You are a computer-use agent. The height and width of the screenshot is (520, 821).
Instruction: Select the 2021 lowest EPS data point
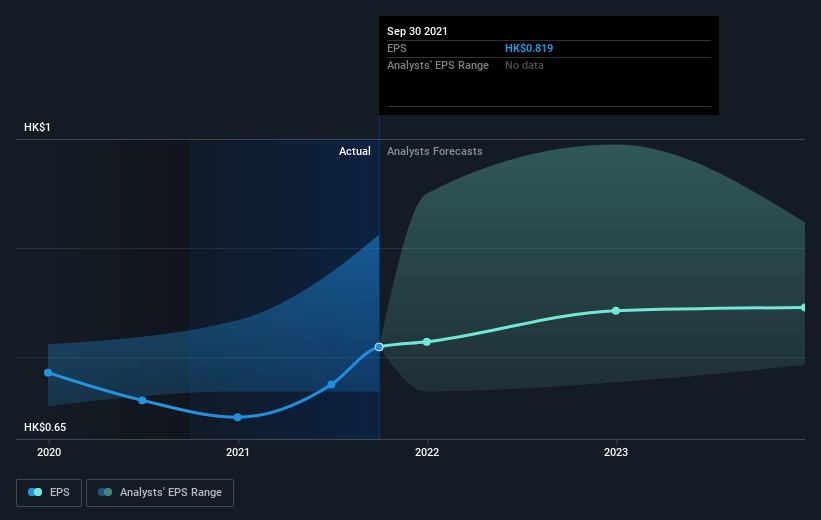click(238, 417)
